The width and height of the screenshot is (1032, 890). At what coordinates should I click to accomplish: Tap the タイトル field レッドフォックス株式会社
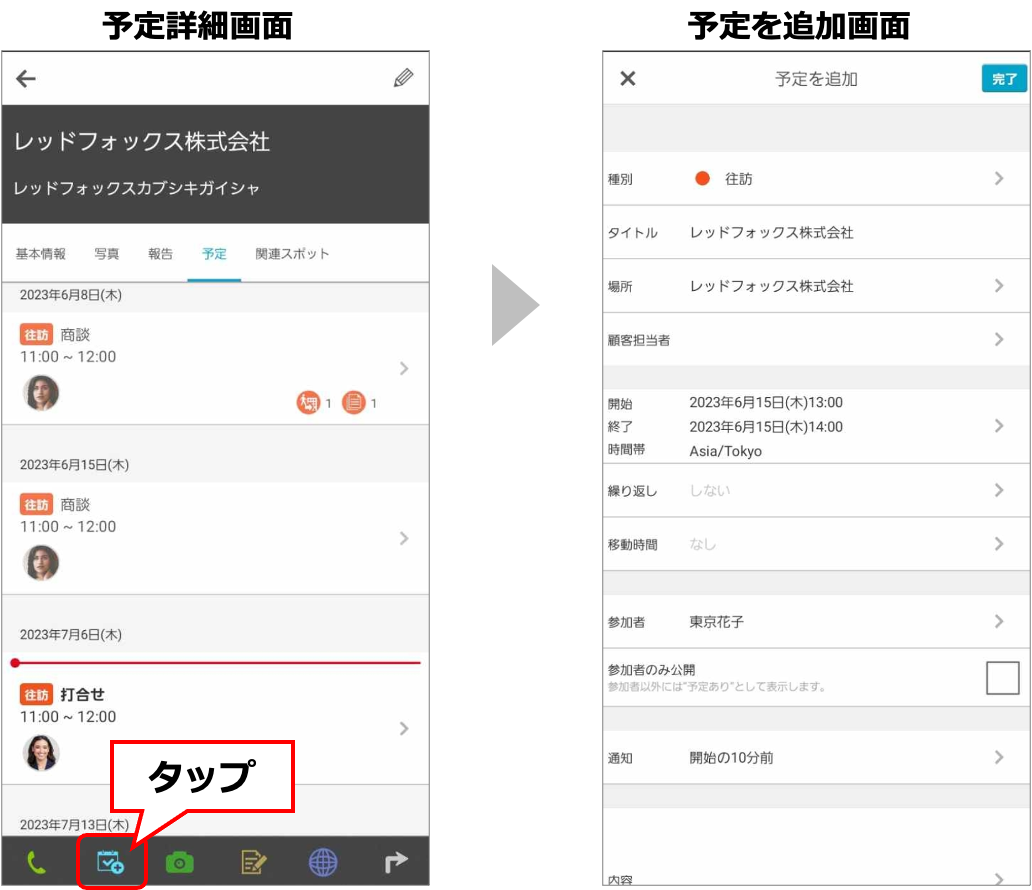tap(771, 232)
